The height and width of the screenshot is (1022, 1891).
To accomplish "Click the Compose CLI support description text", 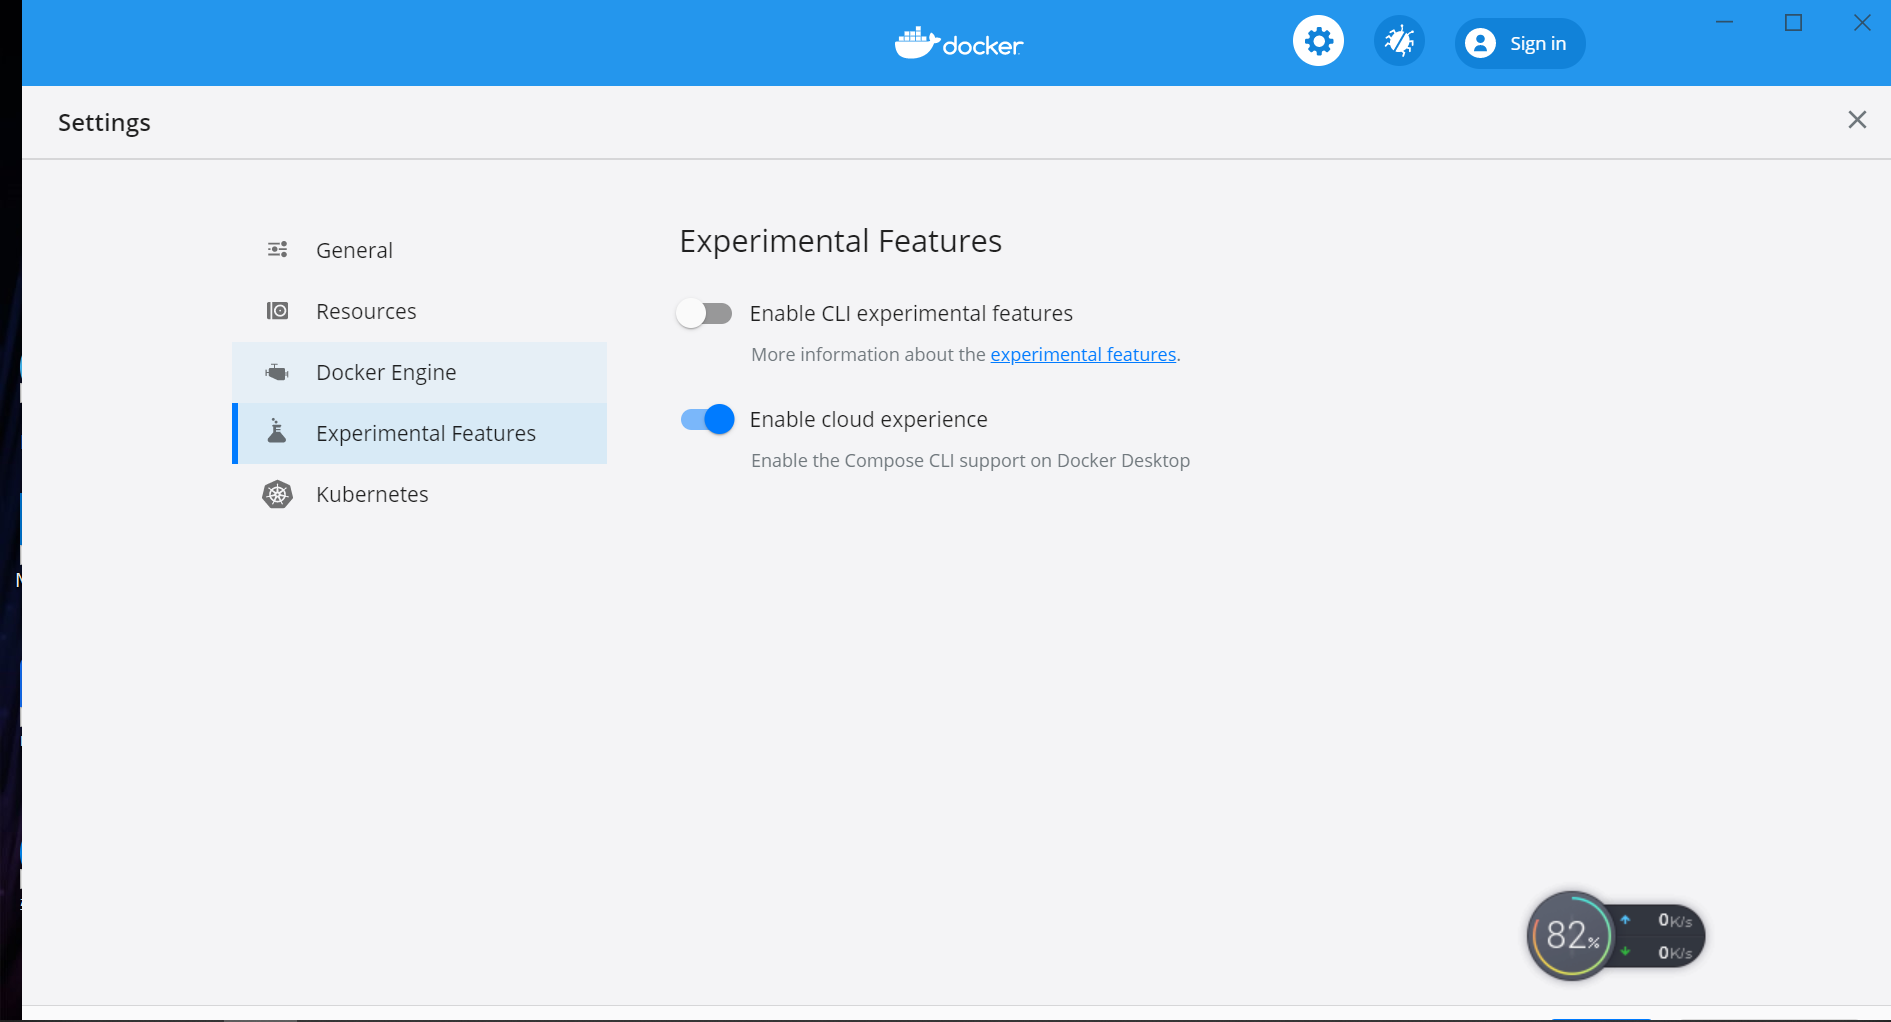I will coord(970,460).
